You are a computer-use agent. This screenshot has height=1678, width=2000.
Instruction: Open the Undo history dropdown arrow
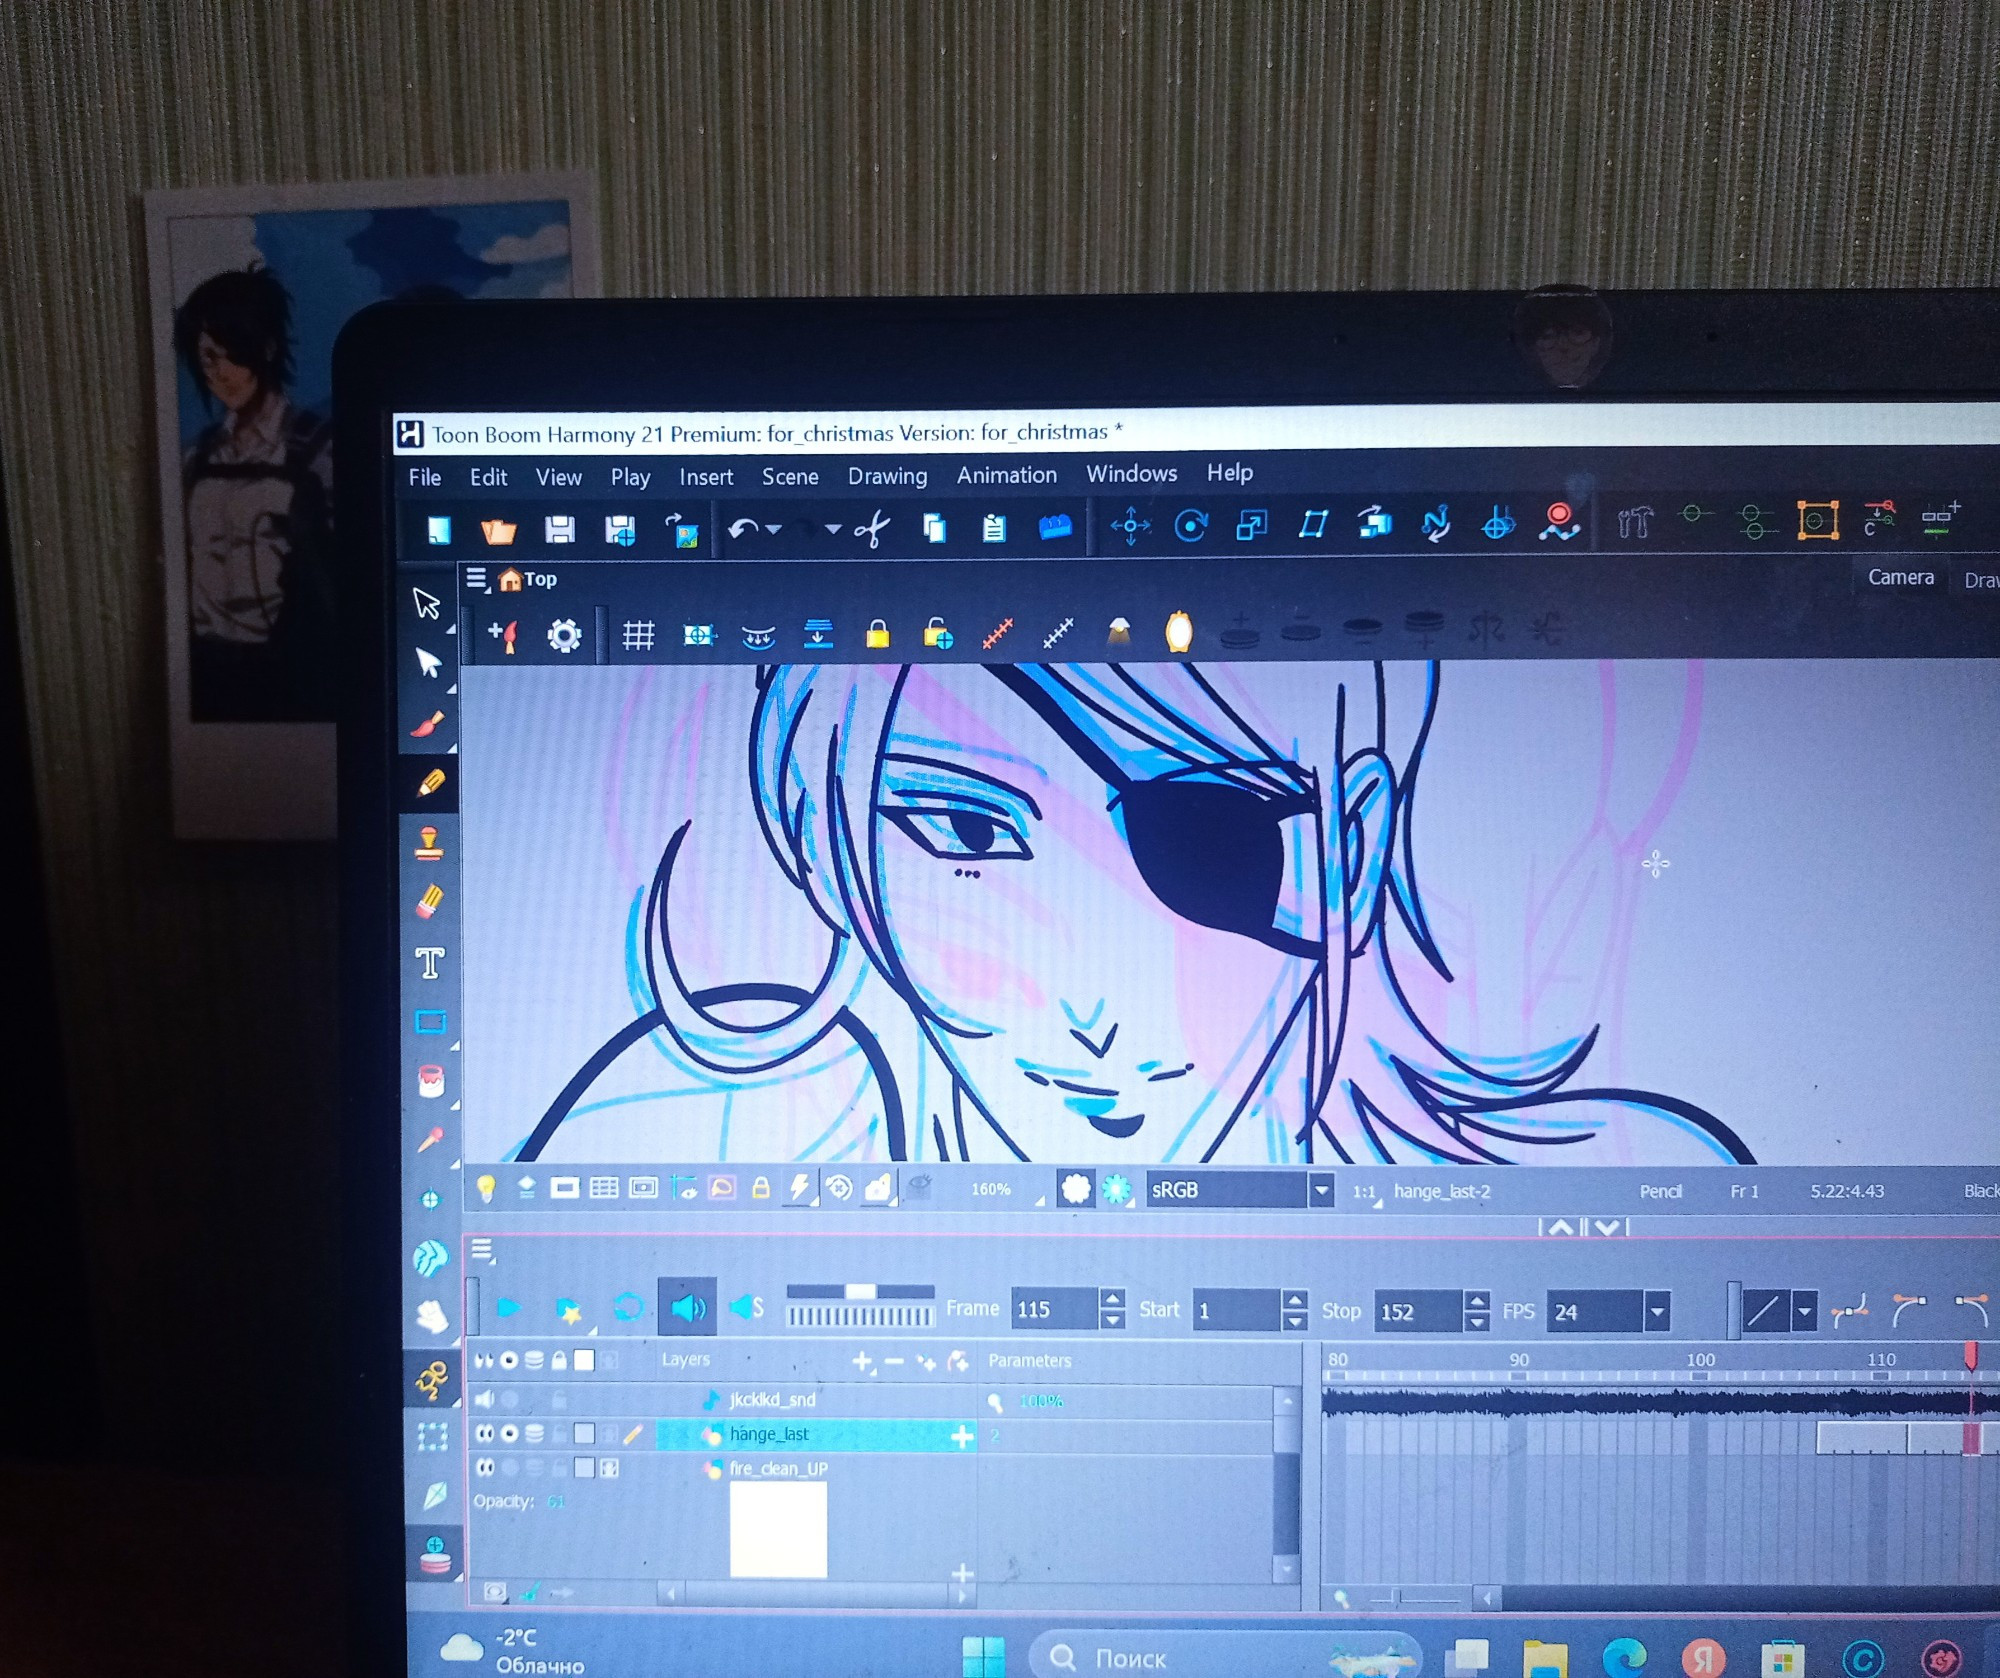[773, 530]
